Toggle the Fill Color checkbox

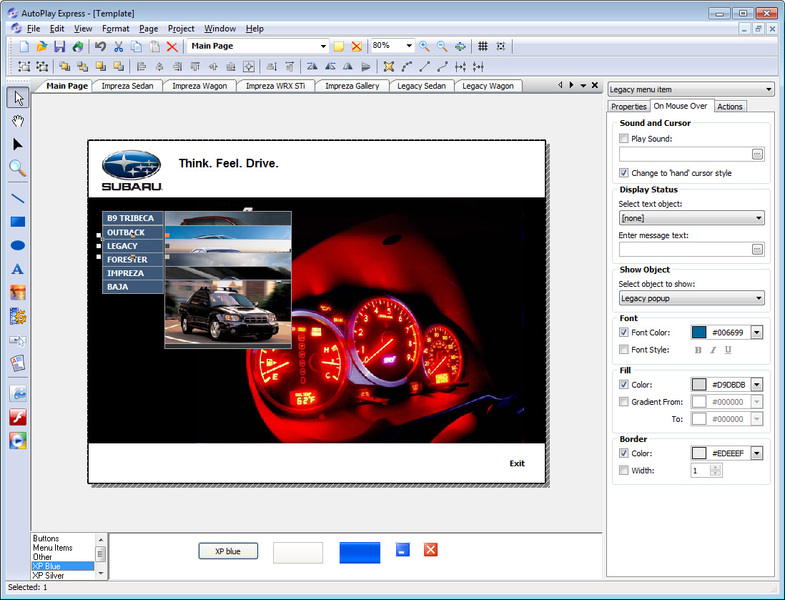coord(623,384)
